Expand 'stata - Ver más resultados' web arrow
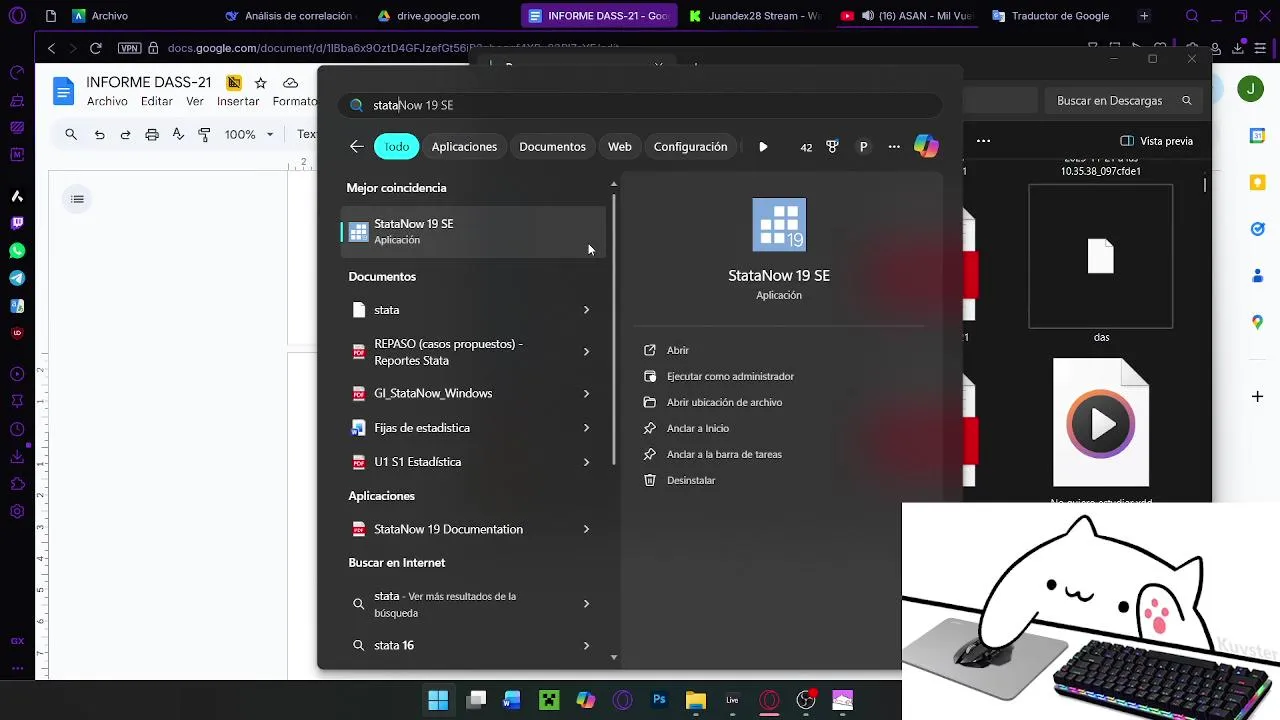This screenshot has width=1280, height=720. coord(586,604)
